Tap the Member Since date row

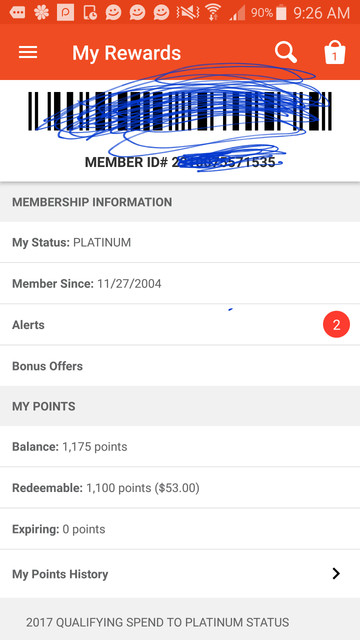pos(180,283)
